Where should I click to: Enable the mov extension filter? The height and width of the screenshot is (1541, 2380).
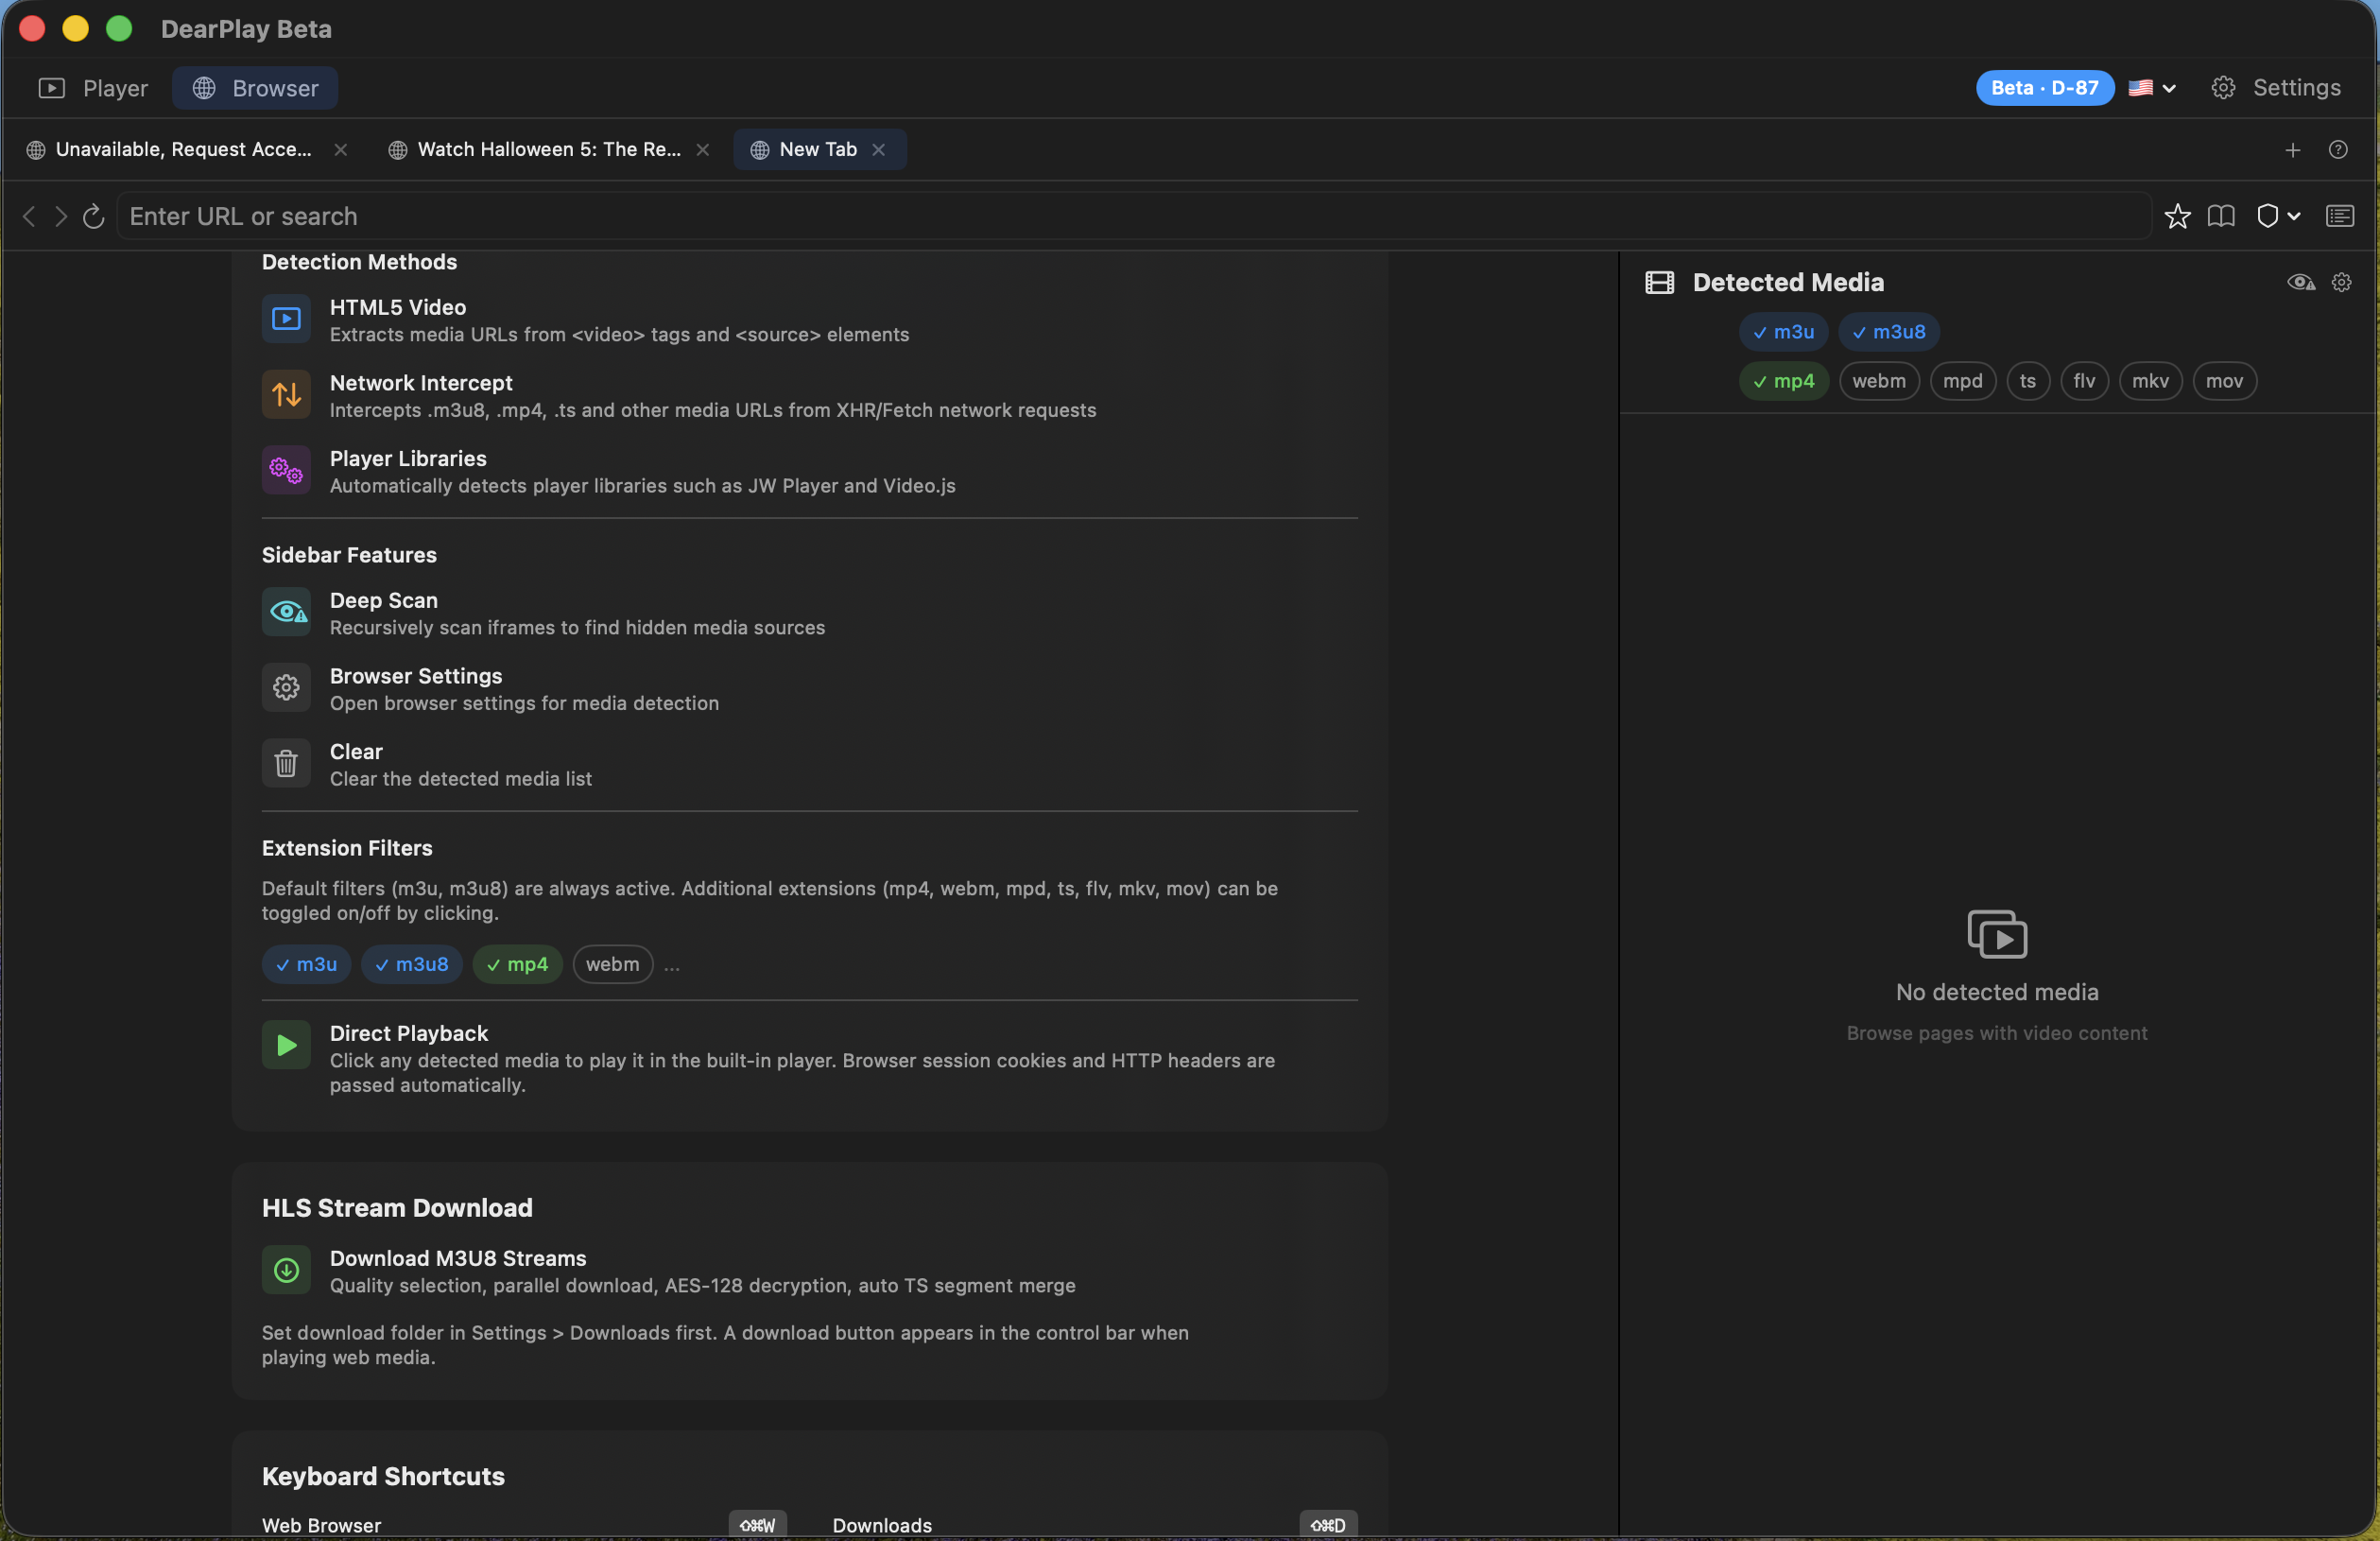pyautogui.click(x=2224, y=381)
